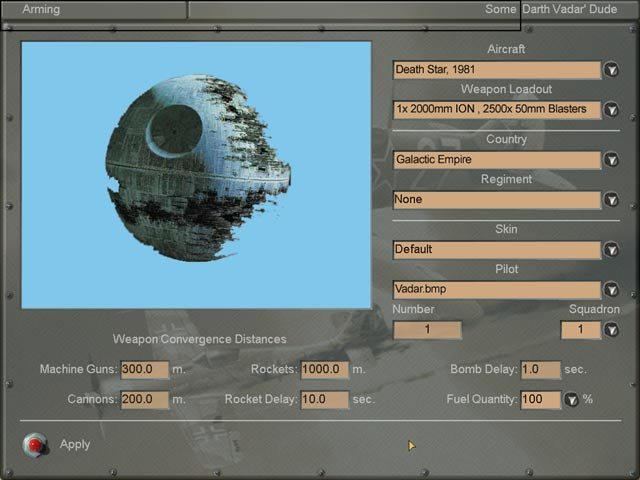Click the Regiment field showing None
Screen dimensions: 640x480
[497, 200]
